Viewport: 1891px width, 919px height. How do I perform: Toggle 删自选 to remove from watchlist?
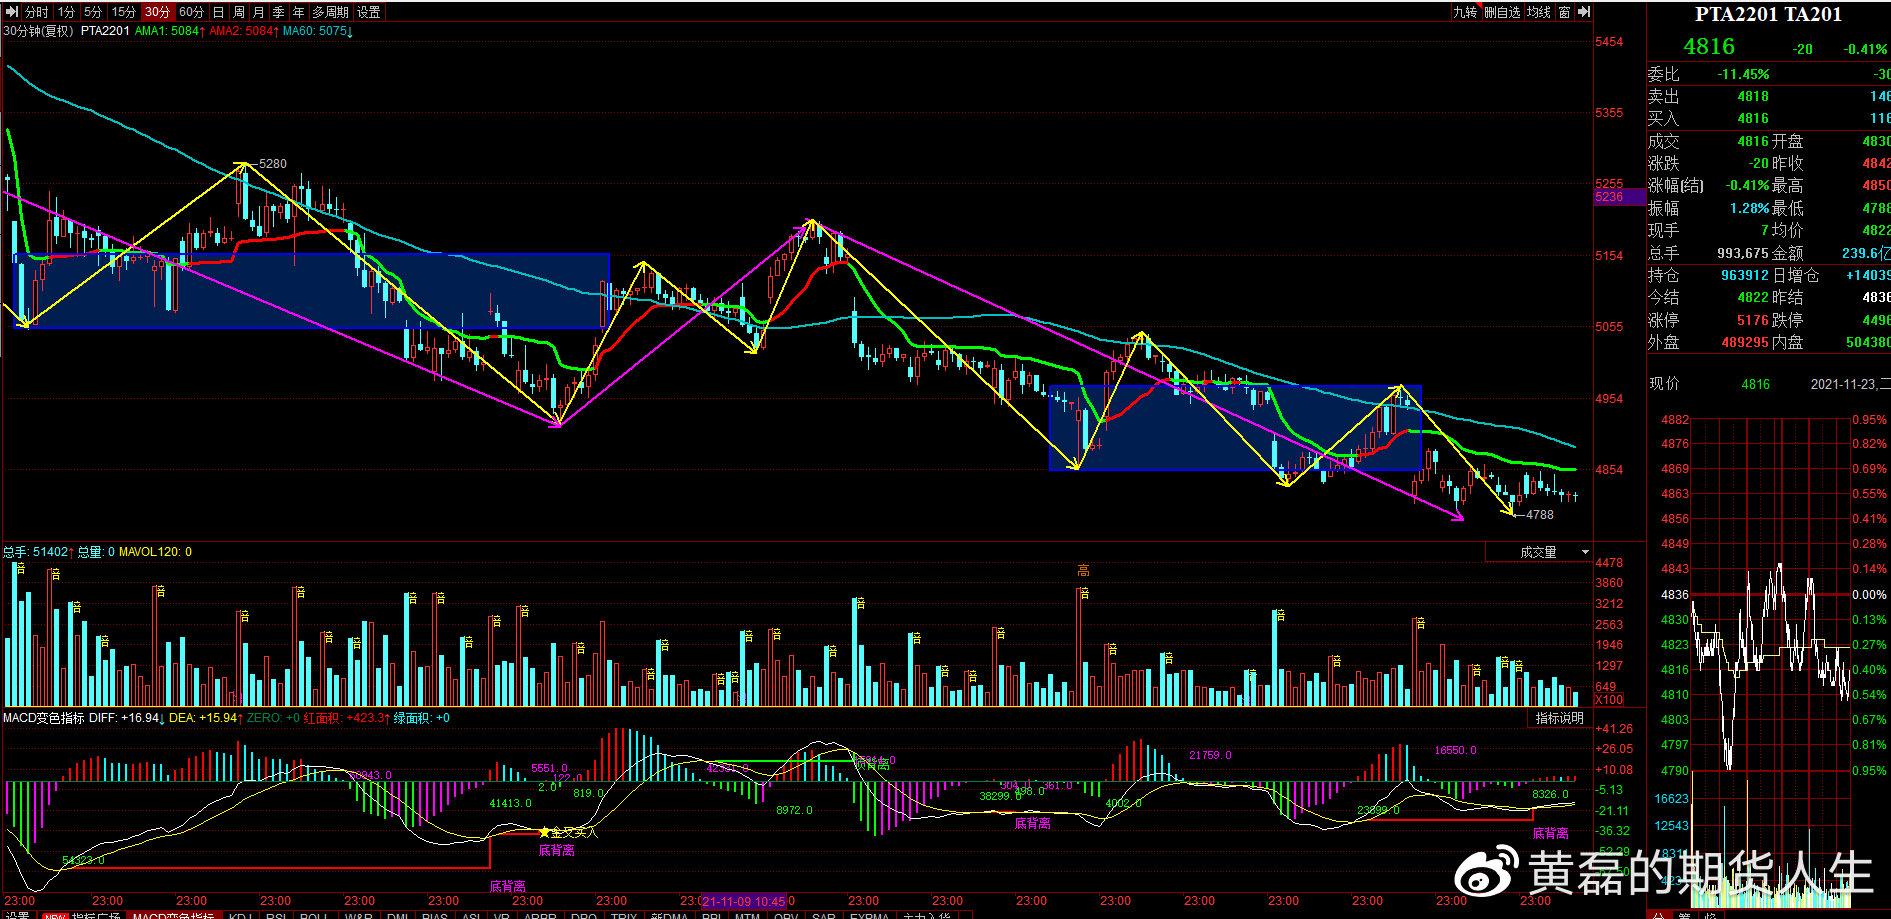tap(1502, 12)
